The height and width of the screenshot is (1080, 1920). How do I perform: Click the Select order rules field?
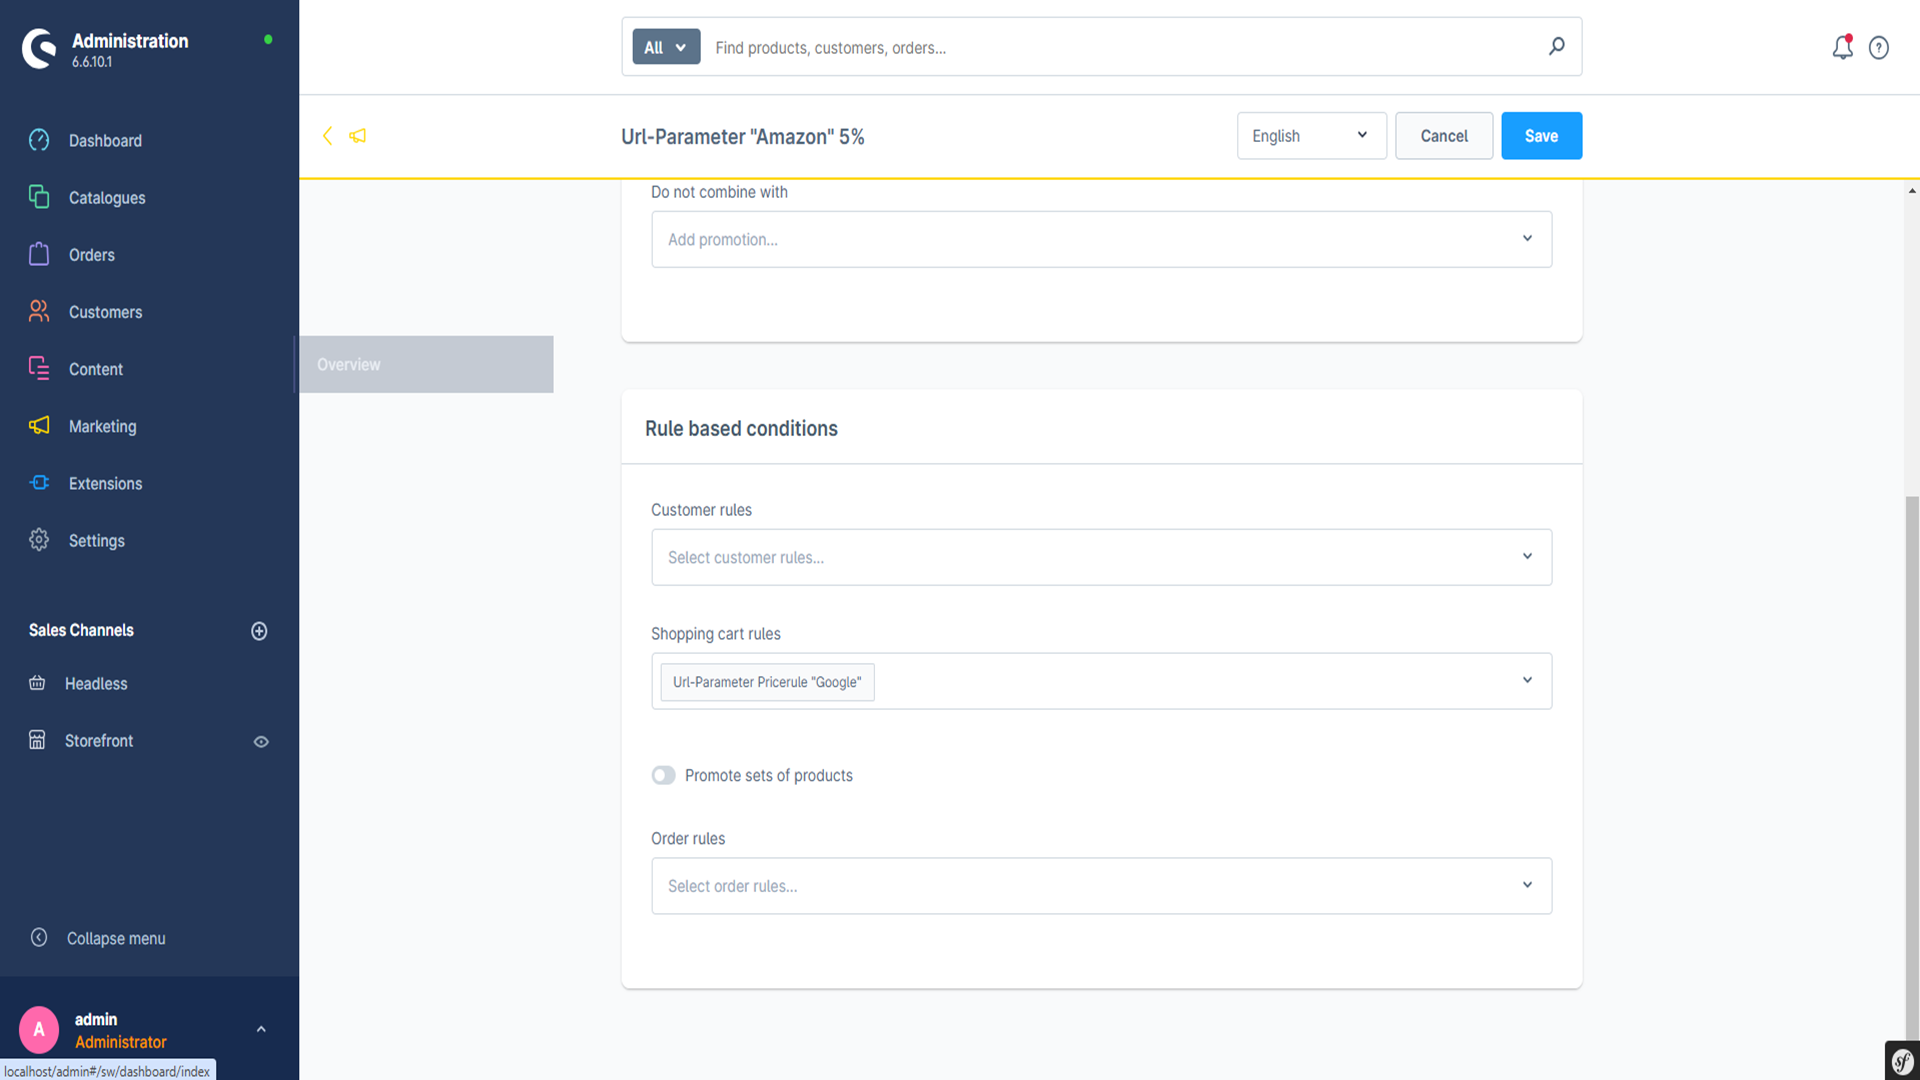pos(1101,885)
